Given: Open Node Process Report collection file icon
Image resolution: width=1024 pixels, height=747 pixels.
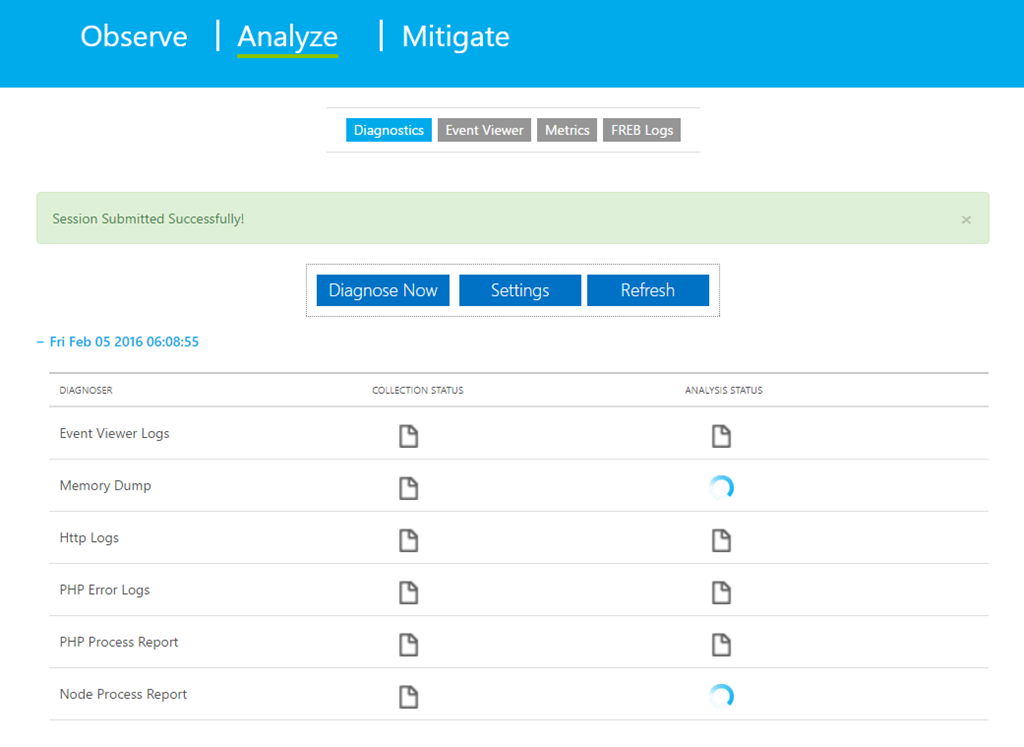Looking at the screenshot, I should (x=408, y=696).
